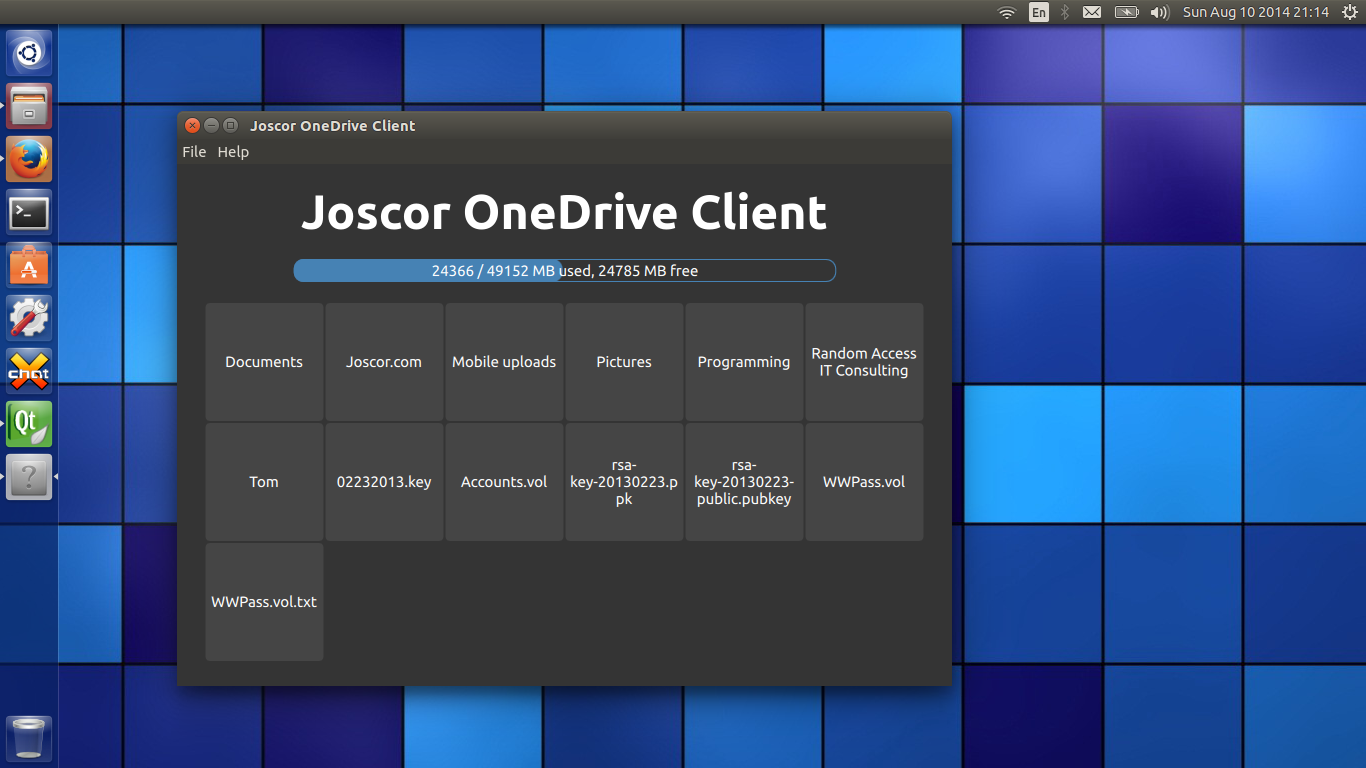The image size is (1366, 768).
Task: Select the 02232013.key file tile
Action: point(383,481)
